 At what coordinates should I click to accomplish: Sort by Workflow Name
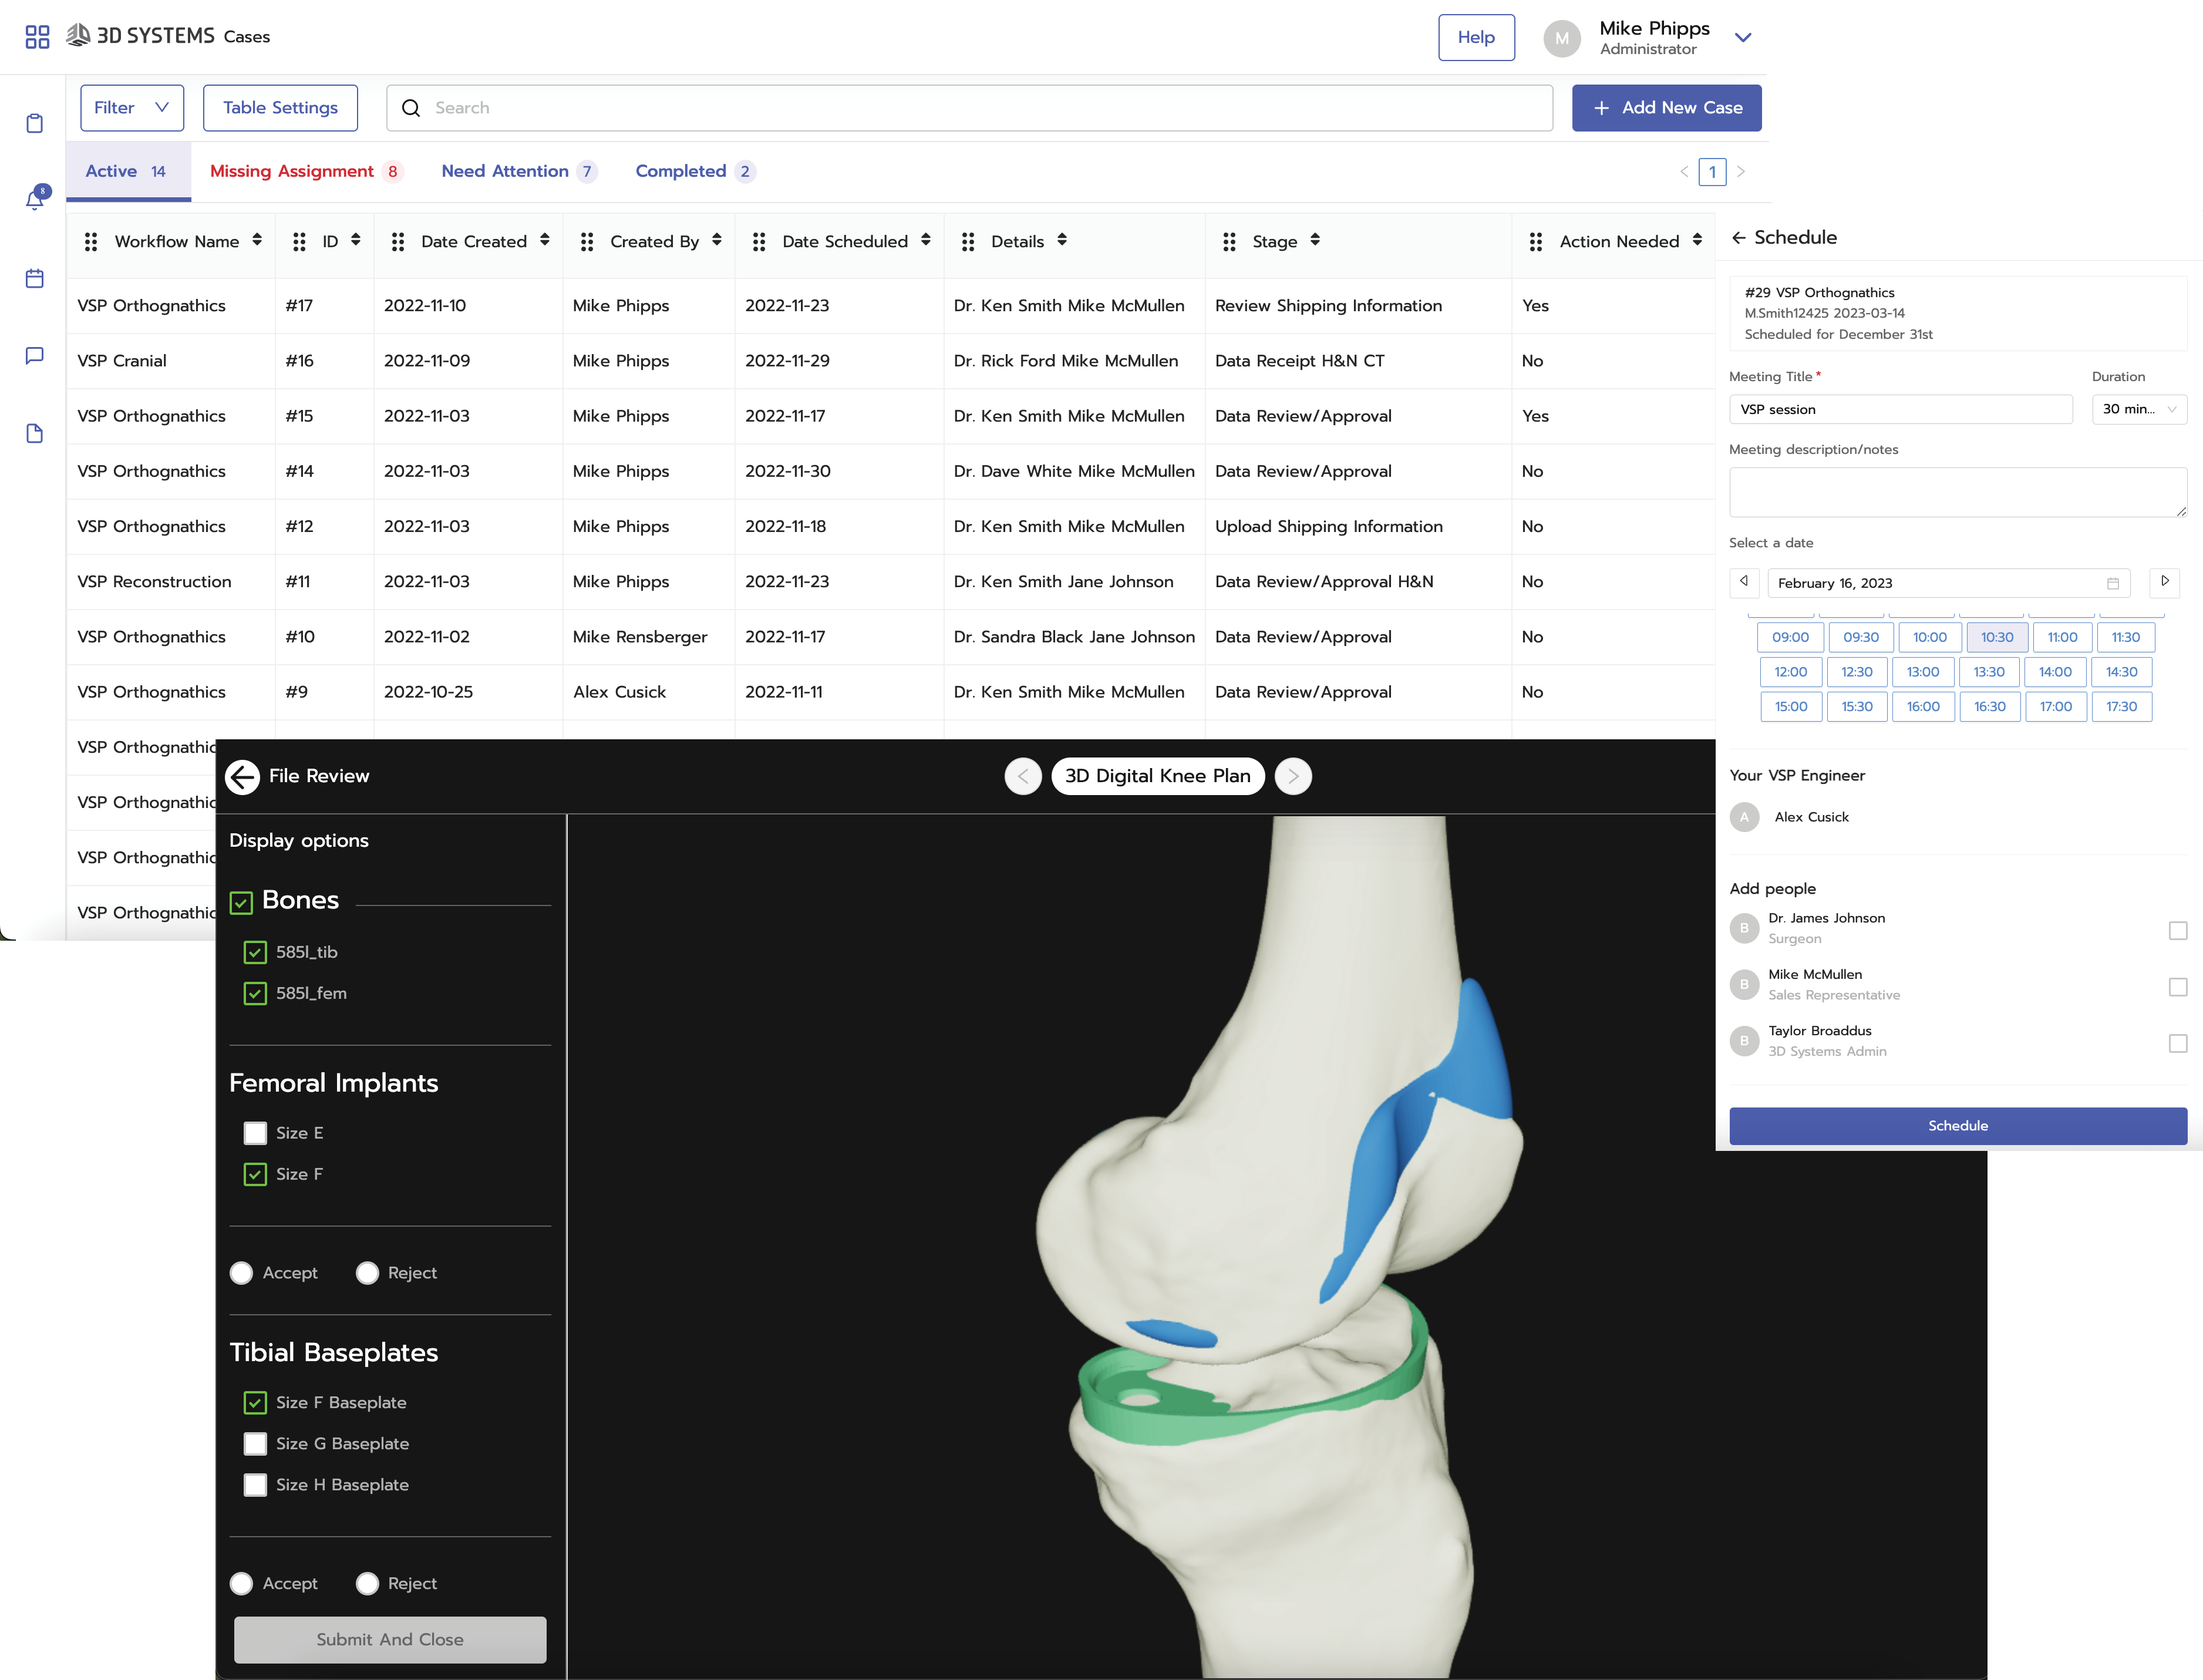(x=257, y=240)
